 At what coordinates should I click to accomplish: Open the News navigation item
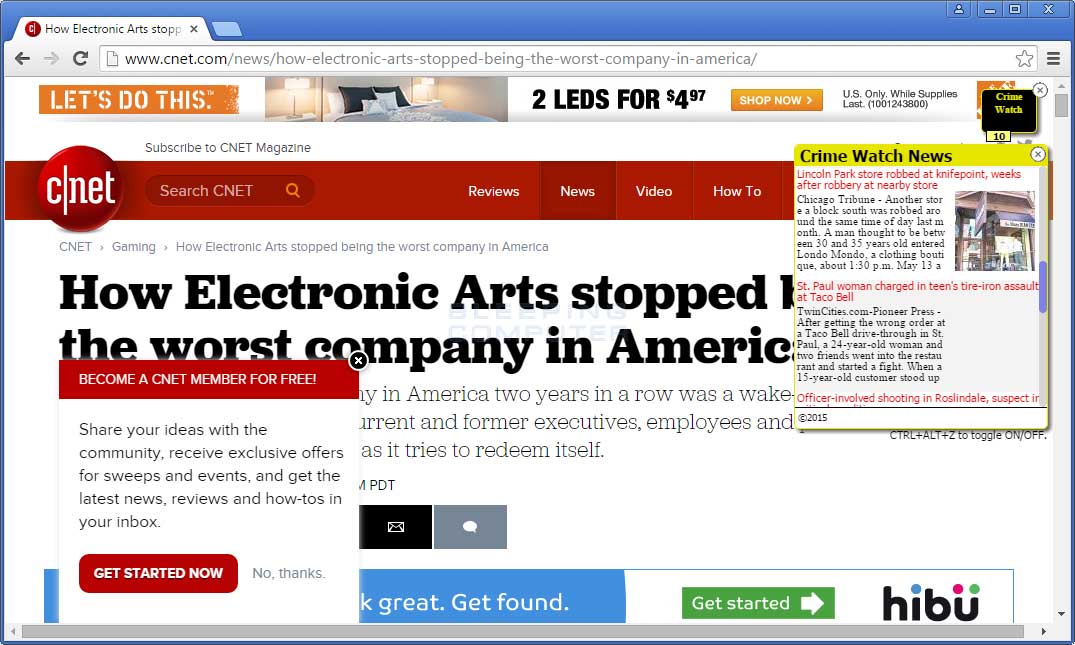[577, 191]
